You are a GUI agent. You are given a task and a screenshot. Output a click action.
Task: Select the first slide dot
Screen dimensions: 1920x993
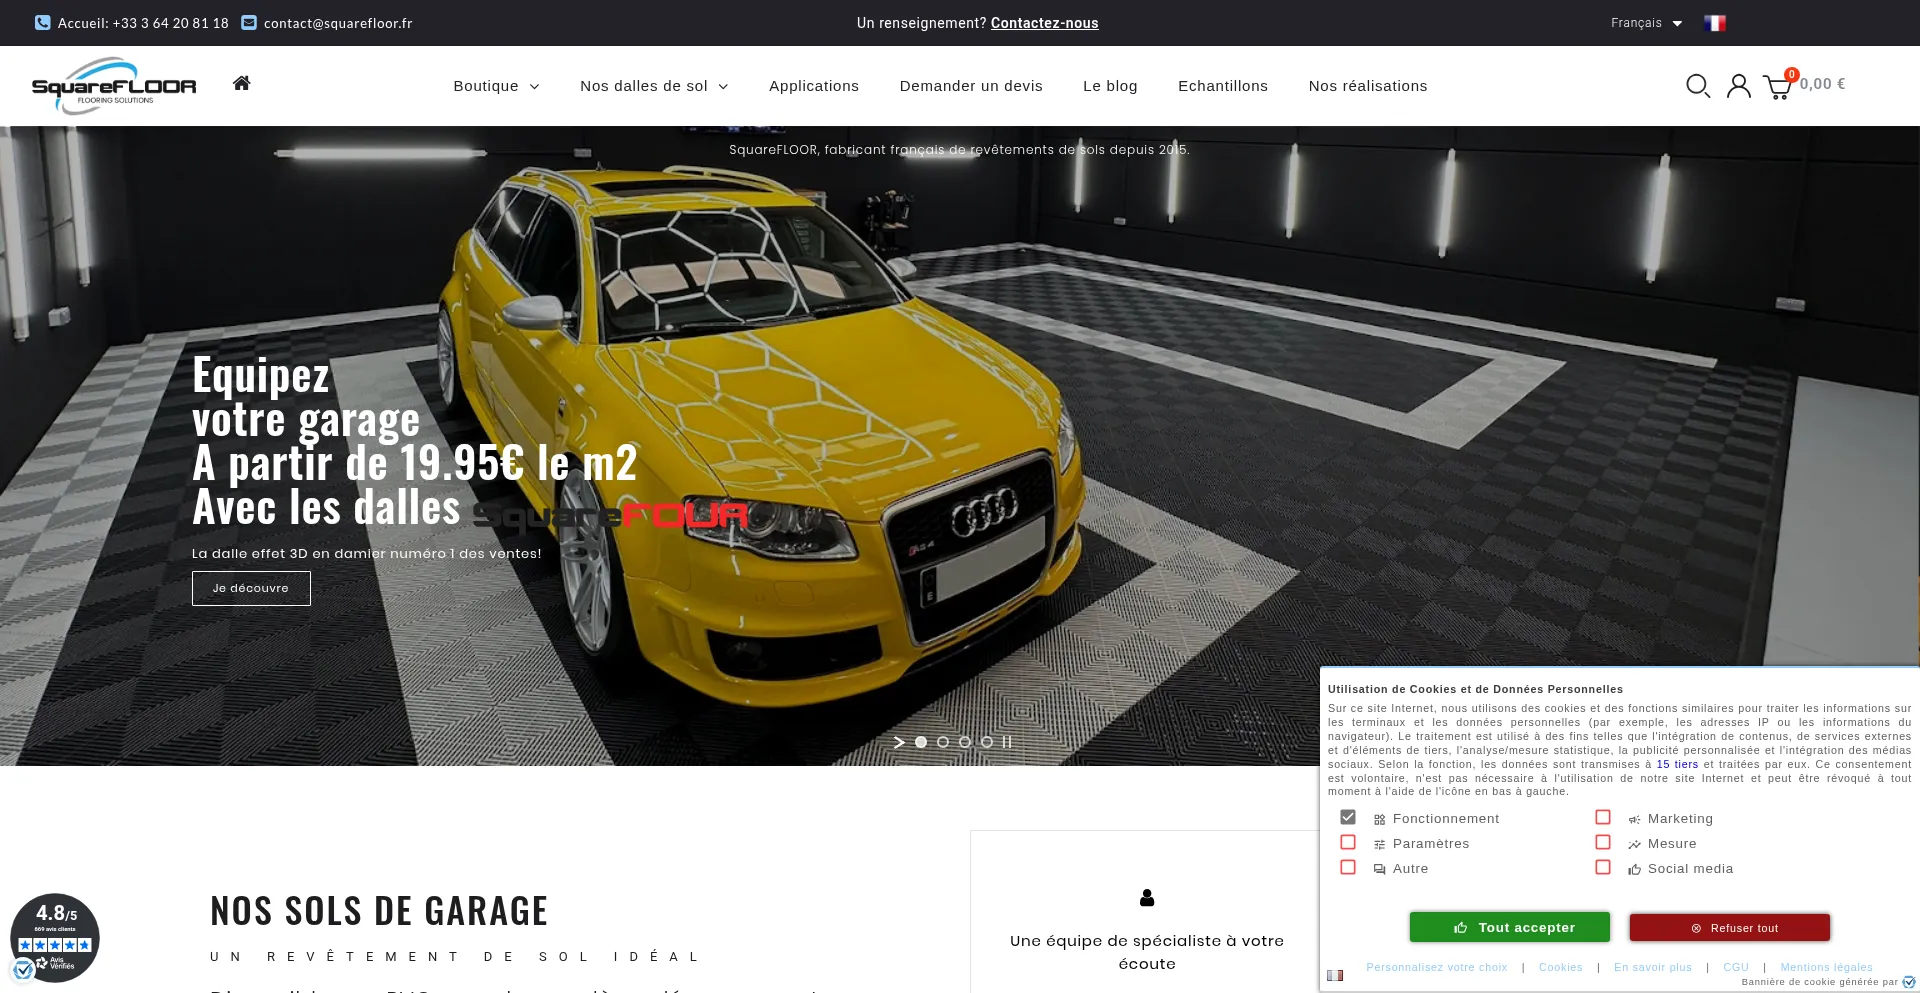coord(921,742)
